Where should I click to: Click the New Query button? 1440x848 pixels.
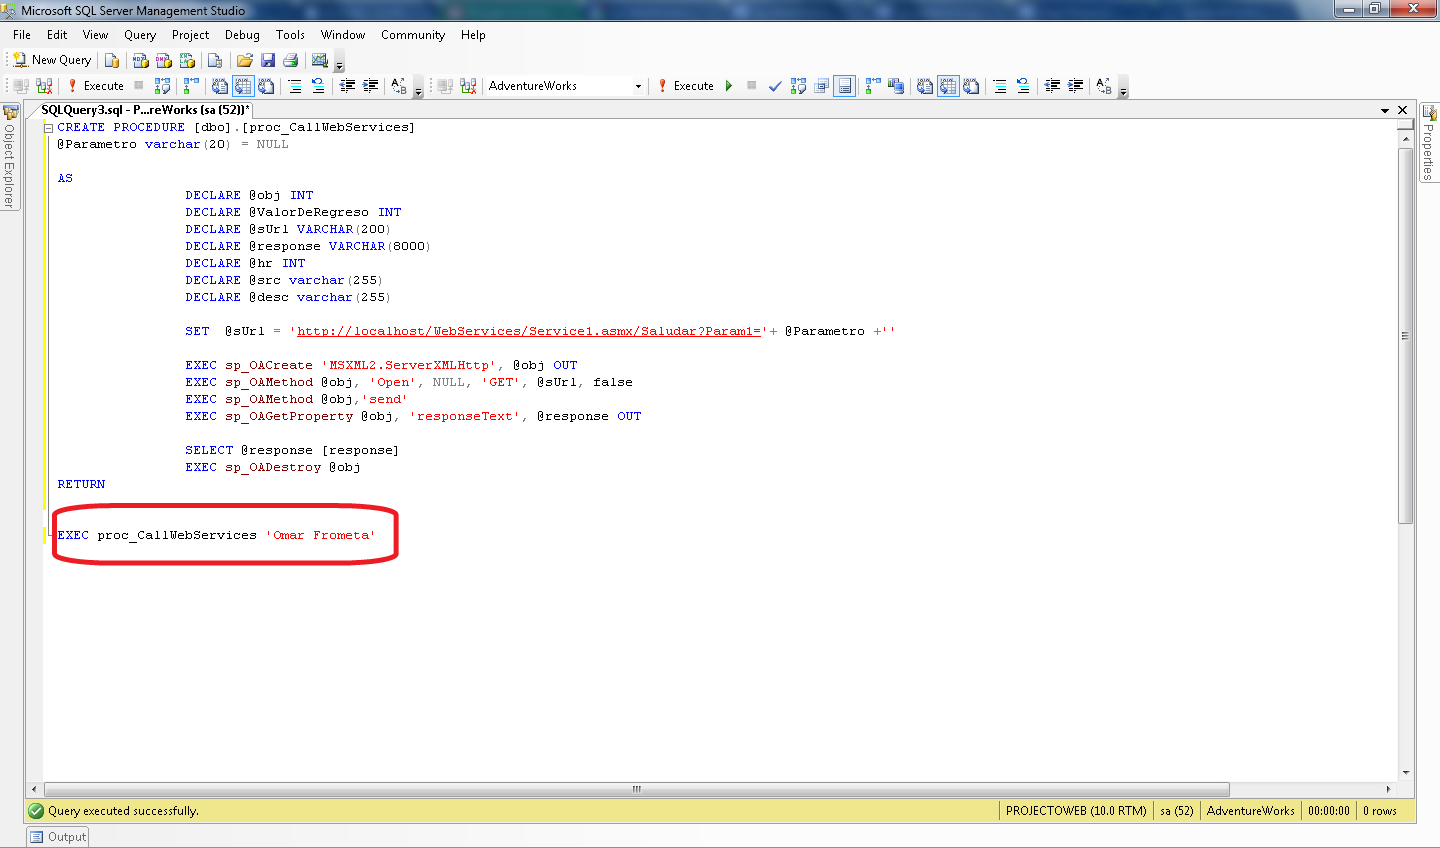point(52,60)
